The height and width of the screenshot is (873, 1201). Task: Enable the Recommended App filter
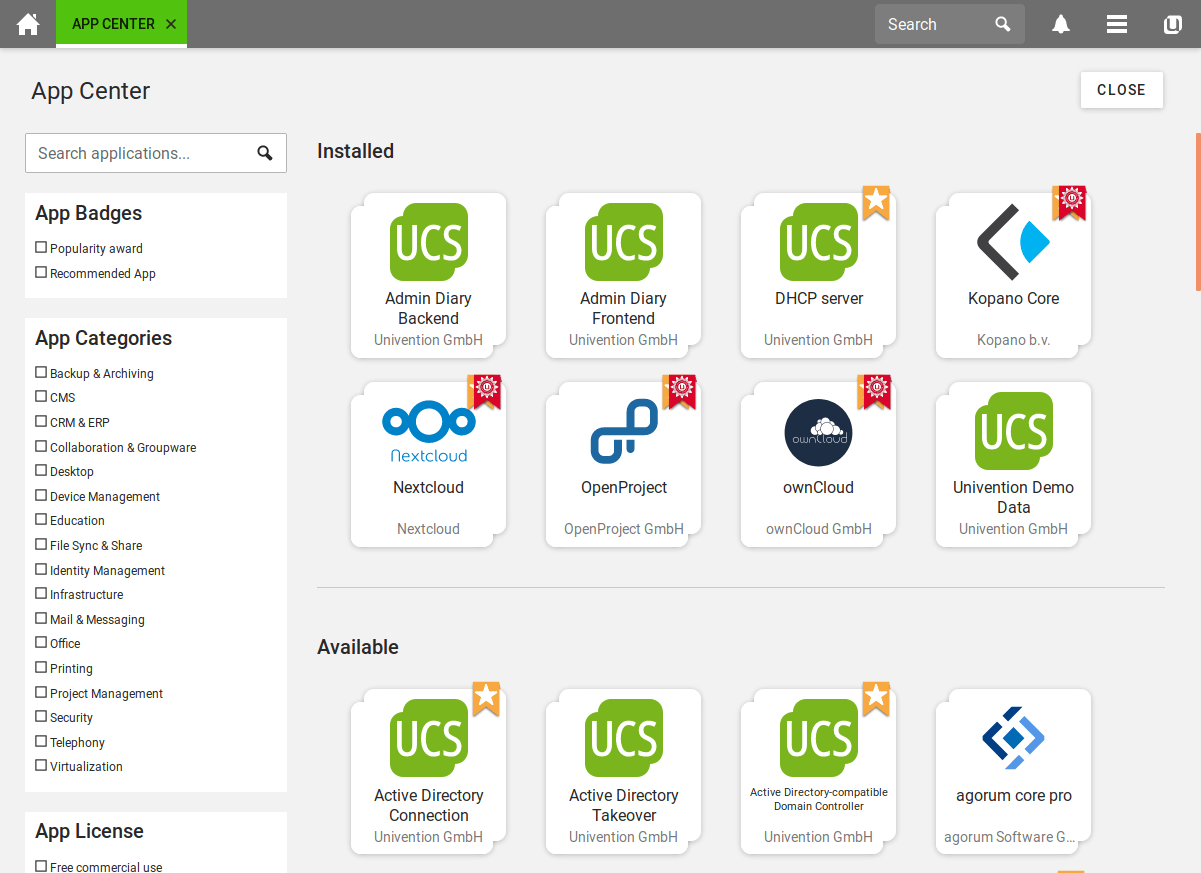[x=41, y=272]
